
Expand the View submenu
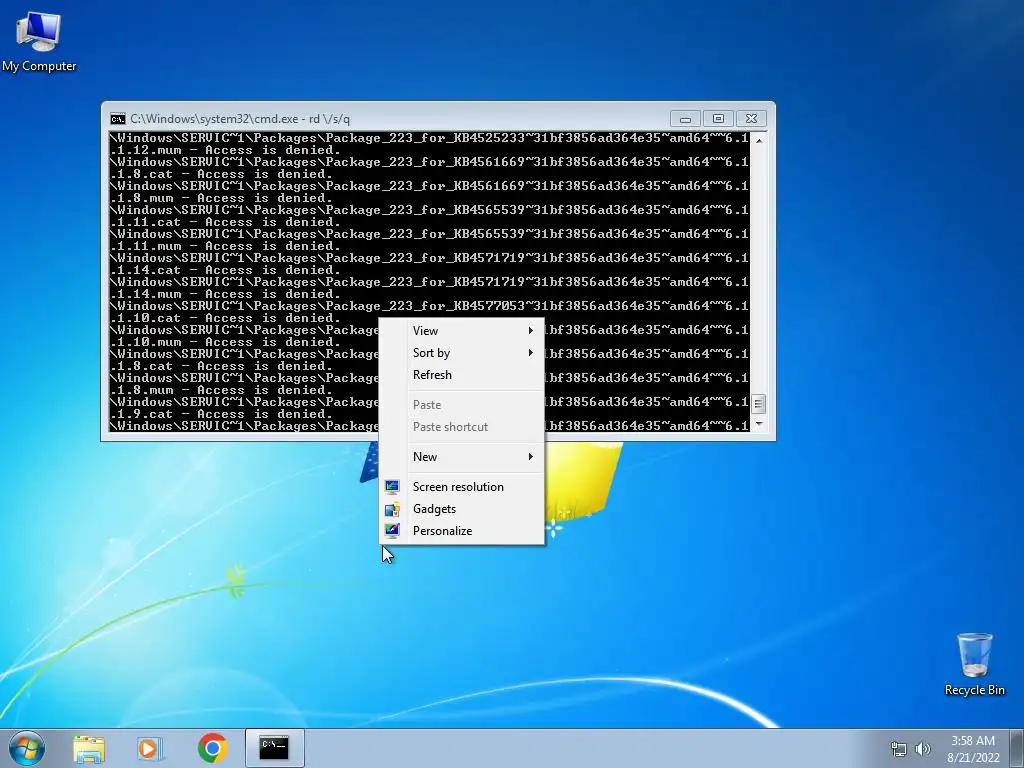[x=462, y=330]
